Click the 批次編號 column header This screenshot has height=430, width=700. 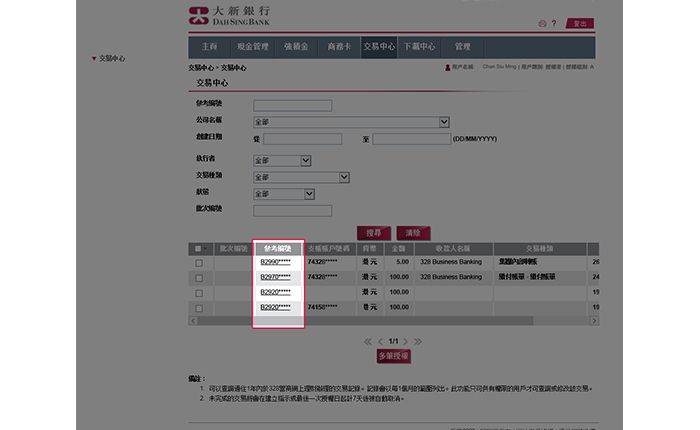coord(233,249)
